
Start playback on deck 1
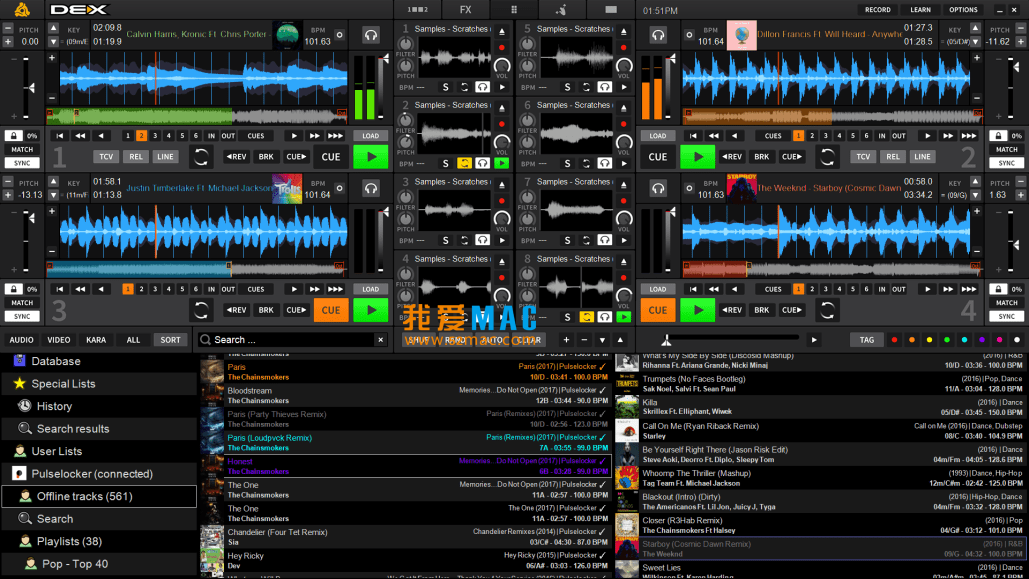click(x=371, y=157)
